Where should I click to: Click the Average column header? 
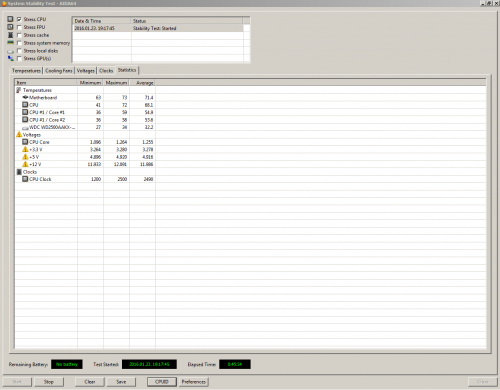click(x=142, y=83)
